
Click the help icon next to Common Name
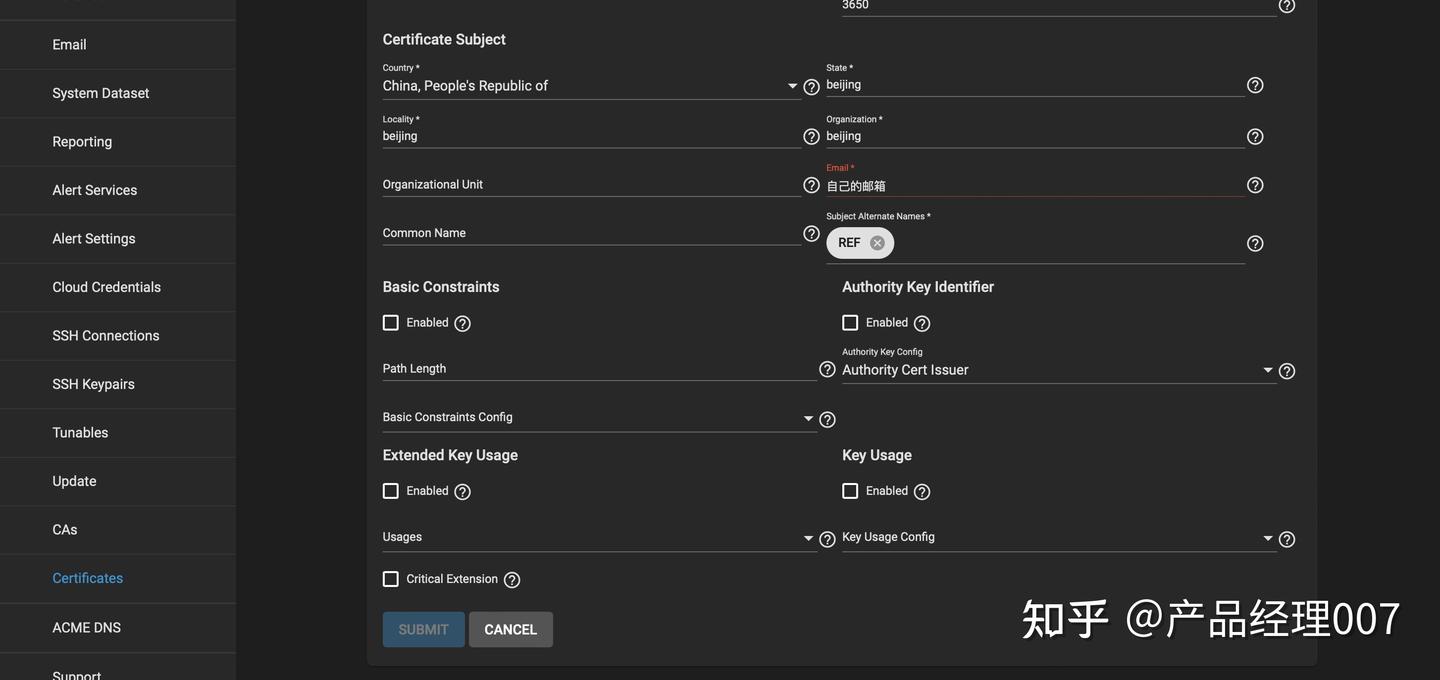point(811,234)
